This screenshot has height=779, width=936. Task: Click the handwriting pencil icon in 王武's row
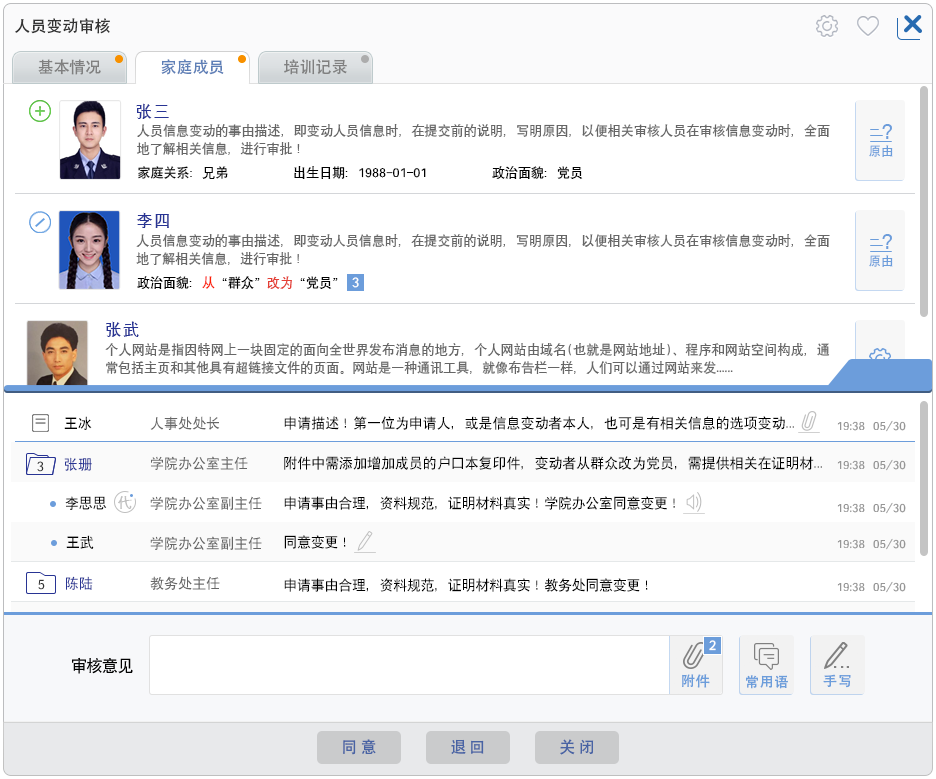366,542
